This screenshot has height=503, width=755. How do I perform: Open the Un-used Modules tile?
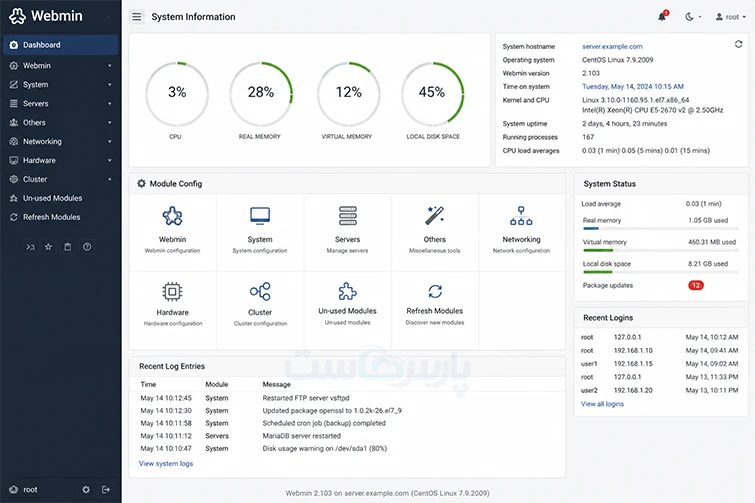pyautogui.click(x=348, y=310)
